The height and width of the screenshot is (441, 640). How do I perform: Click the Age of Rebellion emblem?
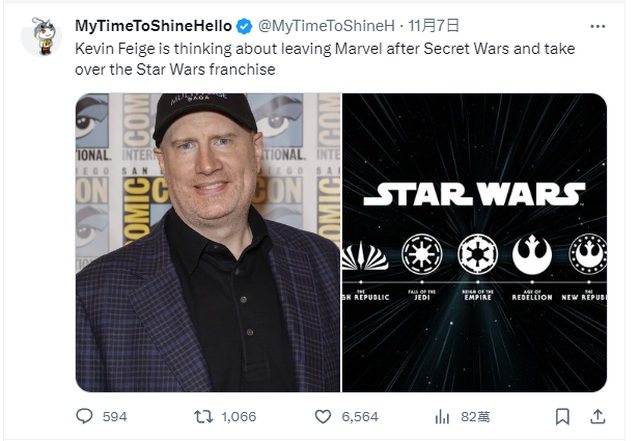(531, 254)
